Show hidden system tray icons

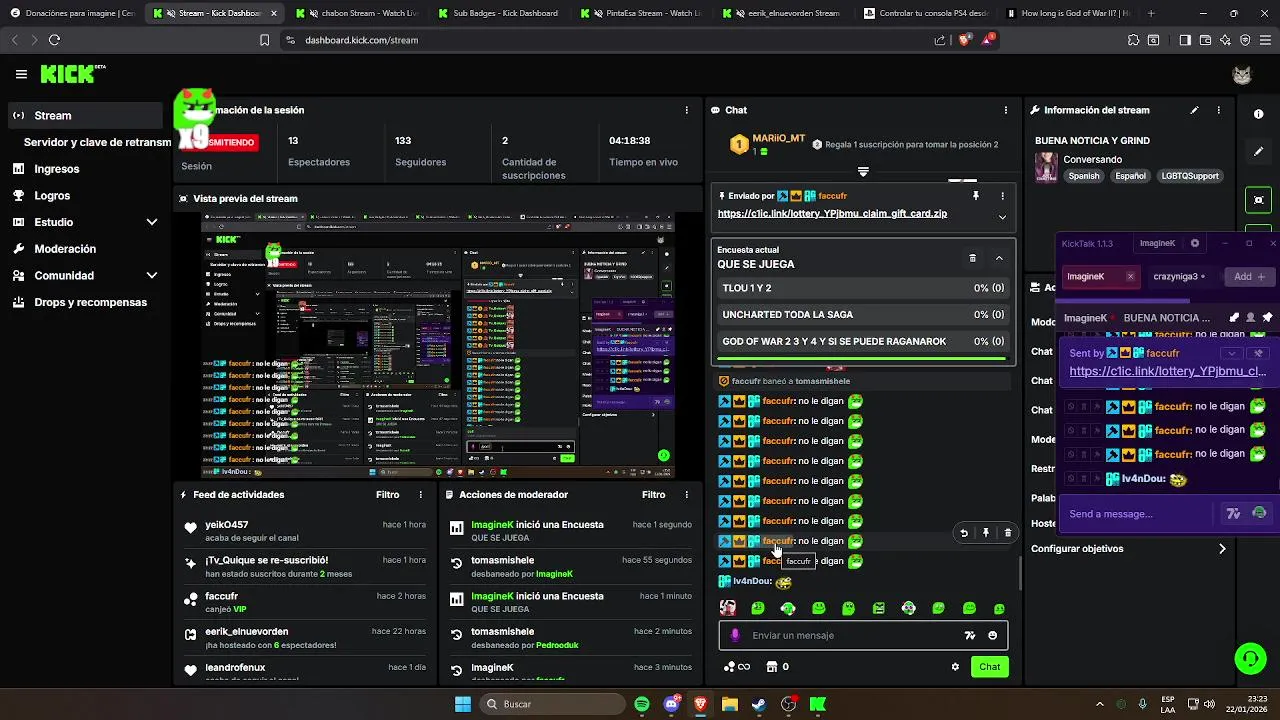[1100, 704]
